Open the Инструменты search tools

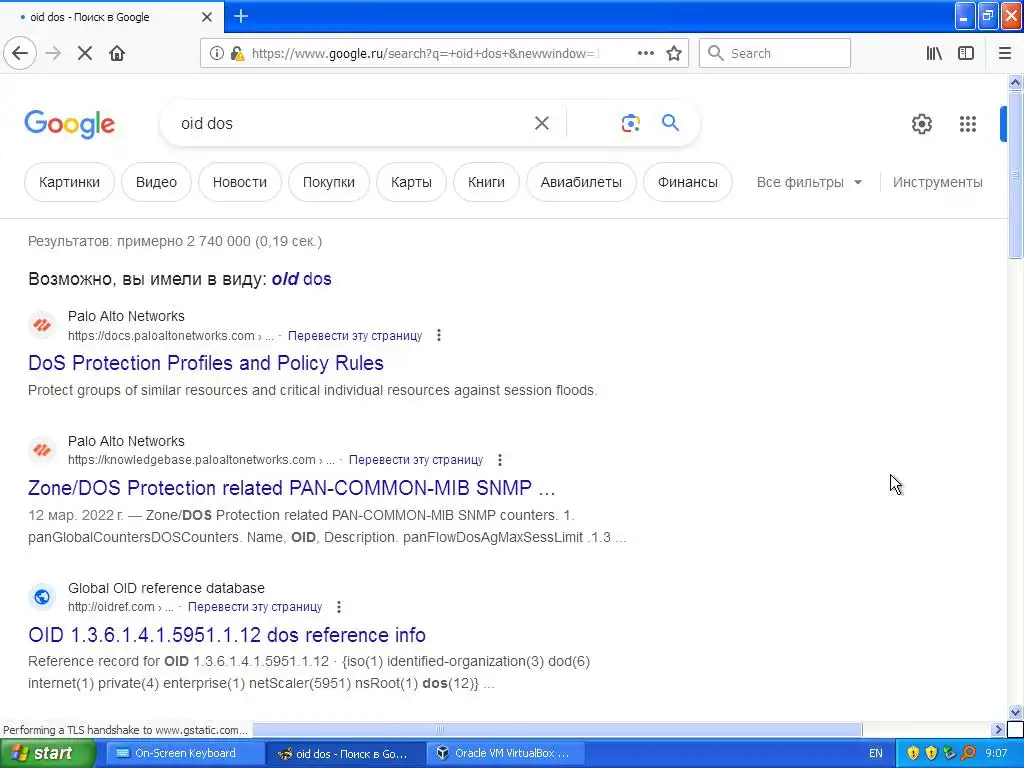click(937, 182)
